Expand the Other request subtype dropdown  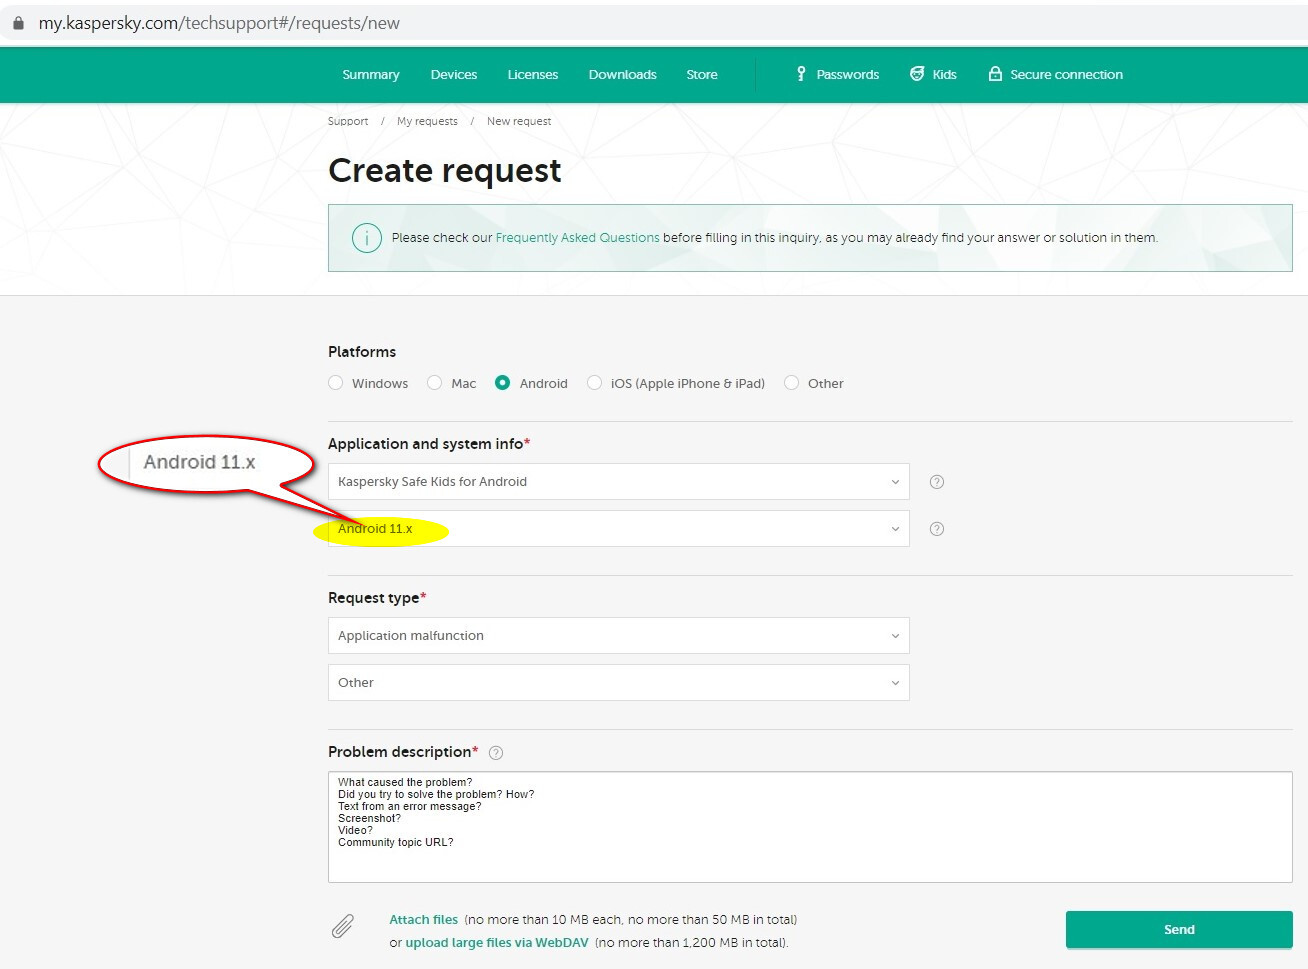point(619,683)
